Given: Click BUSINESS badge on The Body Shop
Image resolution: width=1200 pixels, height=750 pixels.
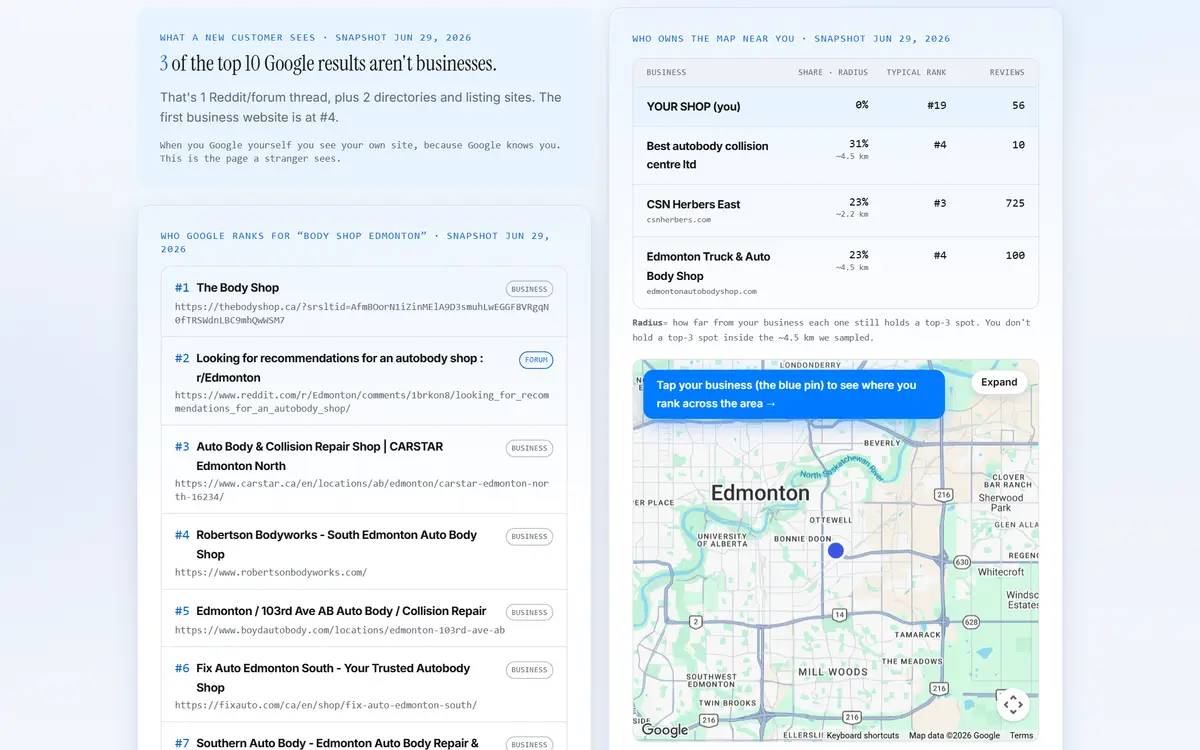Looking at the screenshot, I should point(529,289).
